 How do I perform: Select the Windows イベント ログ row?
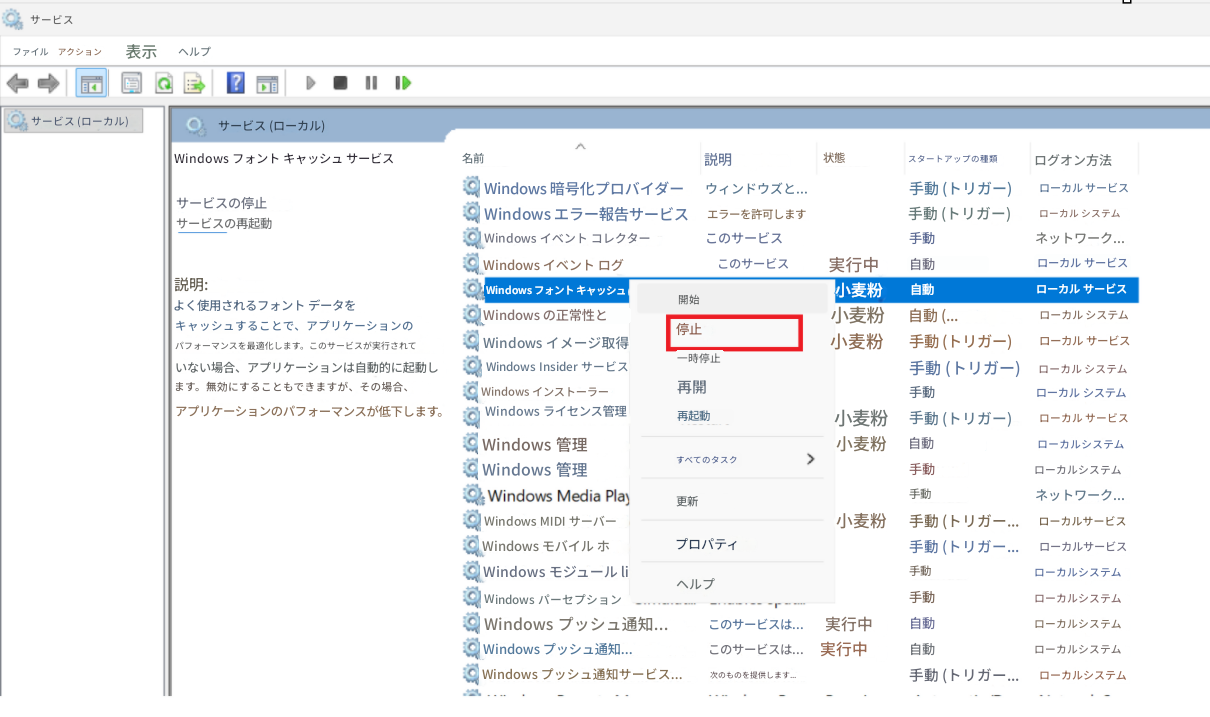coord(800,264)
